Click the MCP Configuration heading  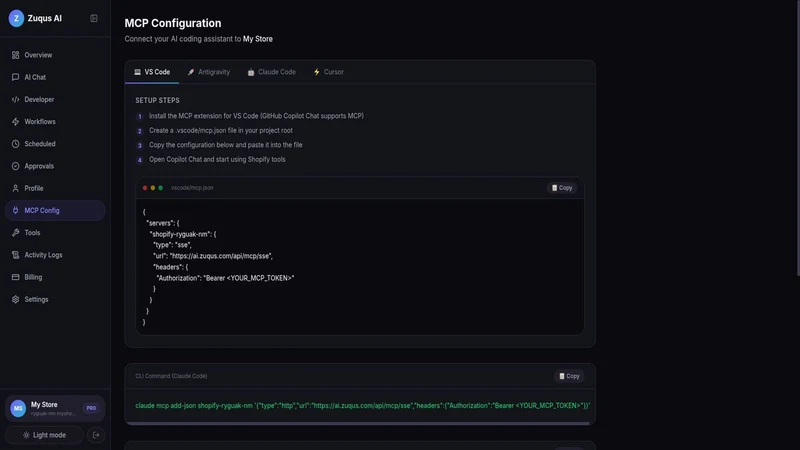(x=173, y=23)
